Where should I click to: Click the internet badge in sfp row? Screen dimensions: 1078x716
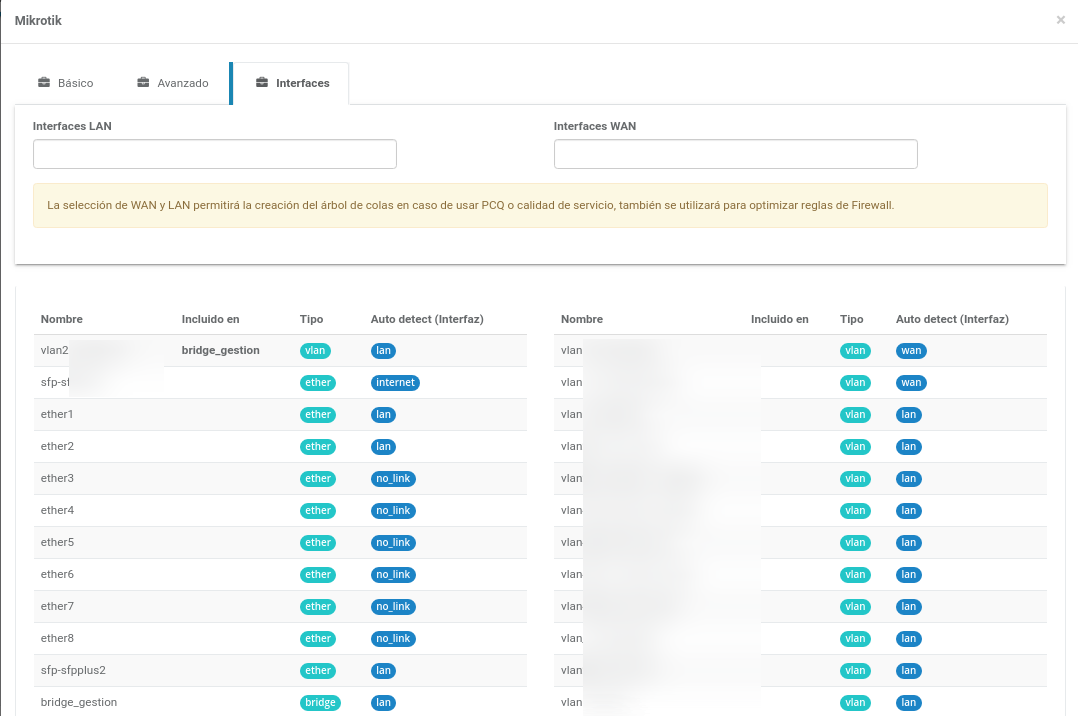point(395,382)
